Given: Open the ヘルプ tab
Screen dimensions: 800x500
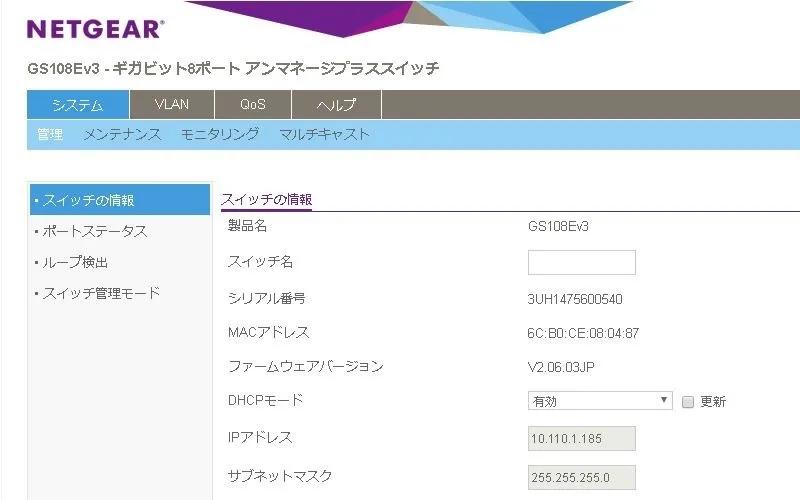Looking at the screenshot, I should coord(336,105).
